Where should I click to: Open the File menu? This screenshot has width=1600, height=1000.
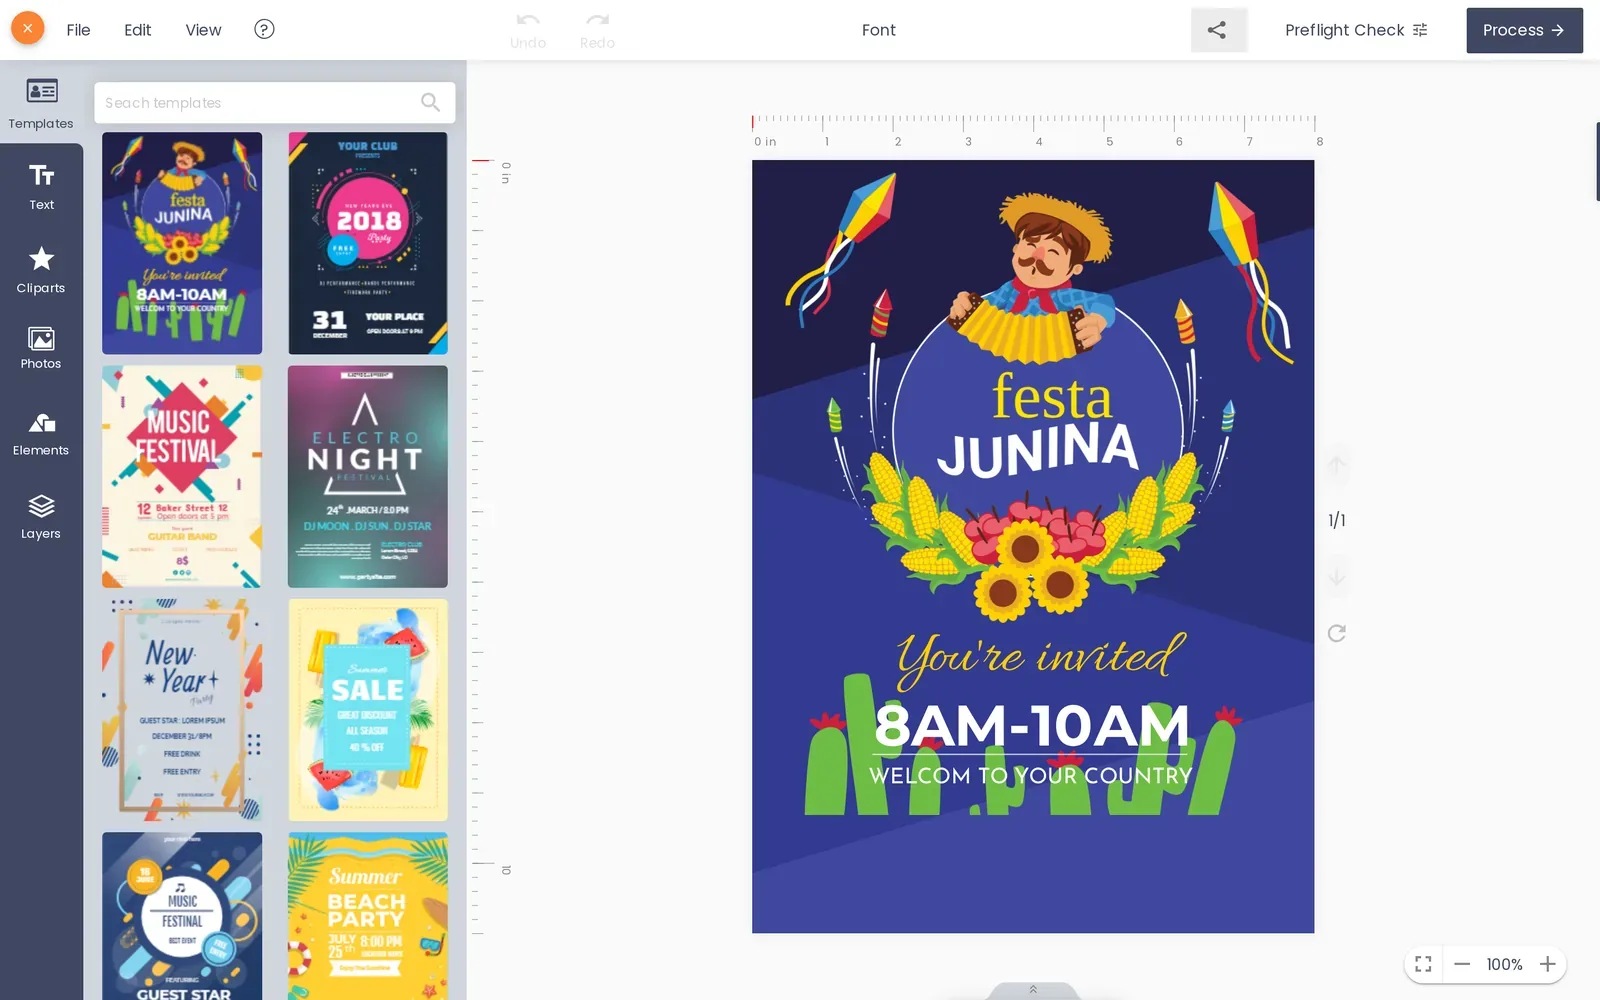[78, 30]
